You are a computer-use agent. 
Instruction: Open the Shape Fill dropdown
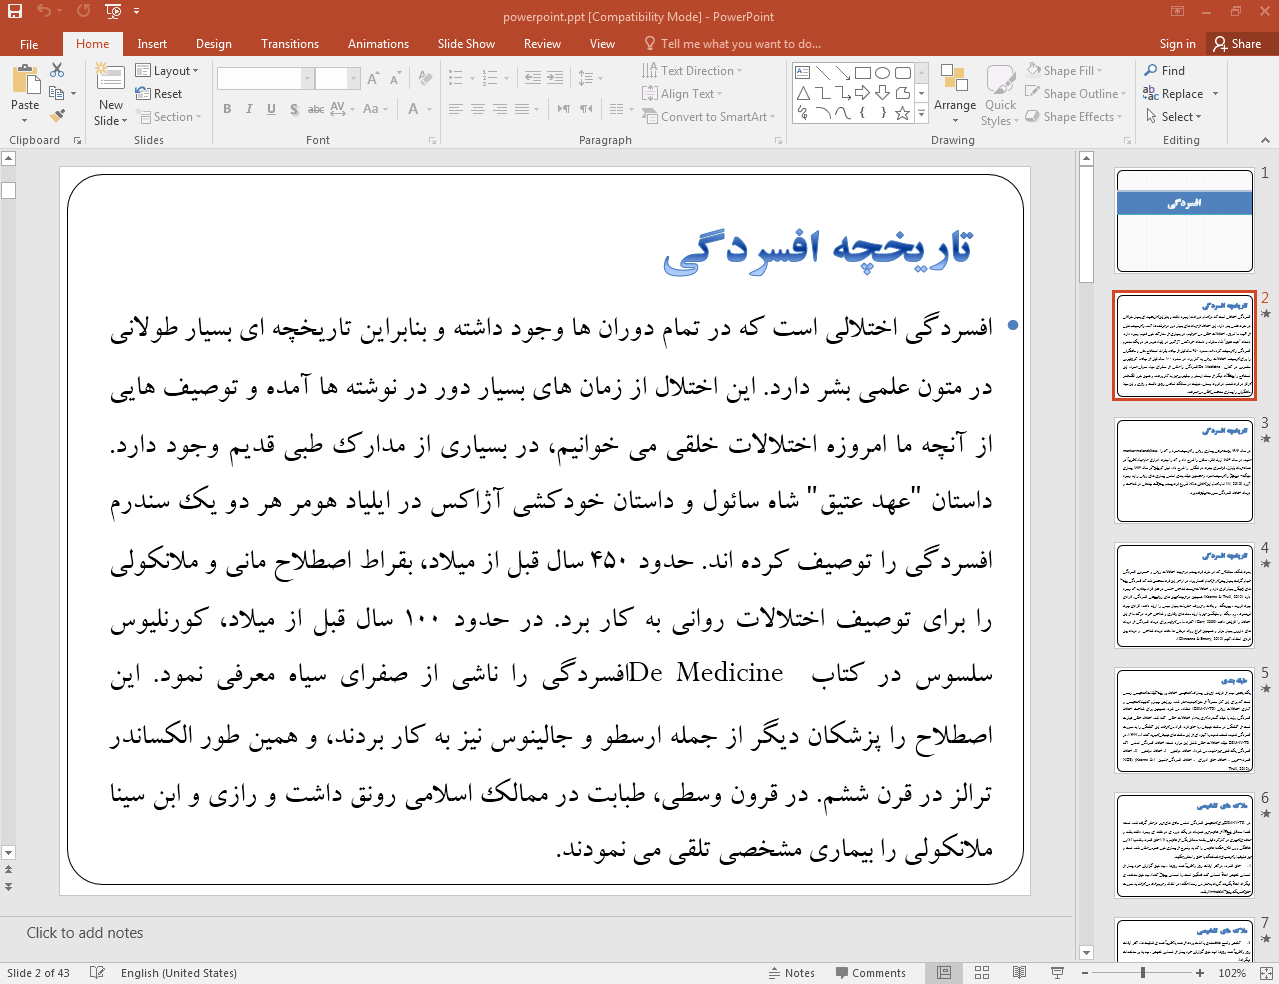[1066, 71]
